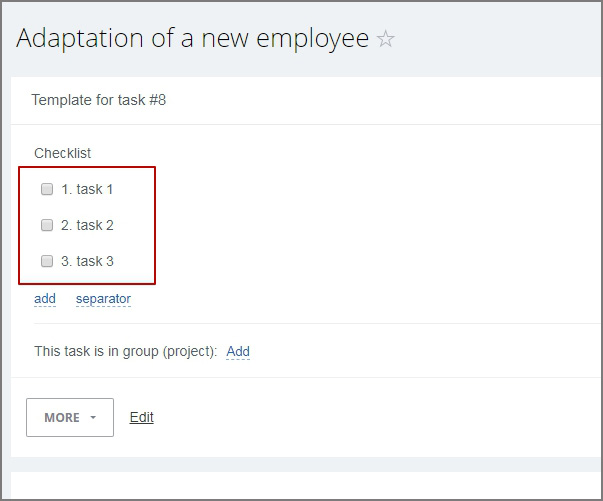Click the '3. task 3' item text
Screen dimensions: 603x501
click(87, 261)
